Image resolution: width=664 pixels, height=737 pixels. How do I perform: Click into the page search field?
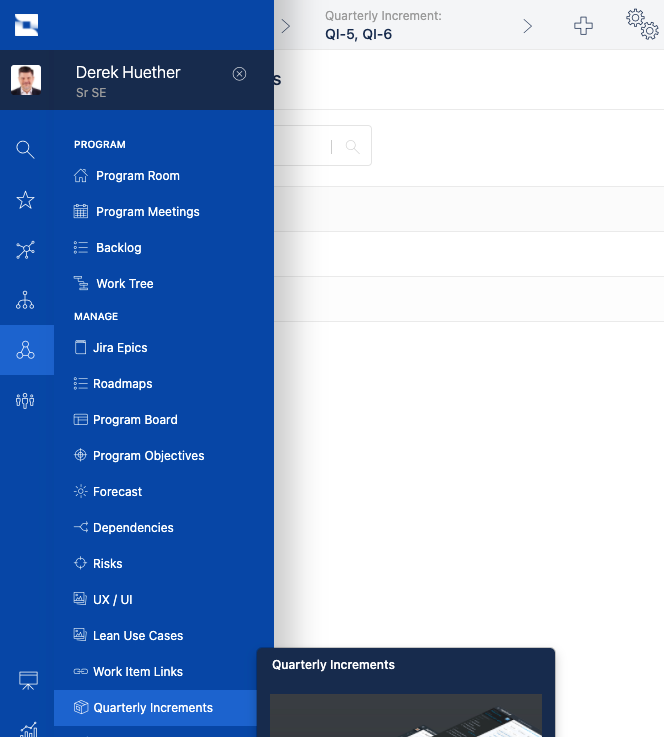coord(322,146)
